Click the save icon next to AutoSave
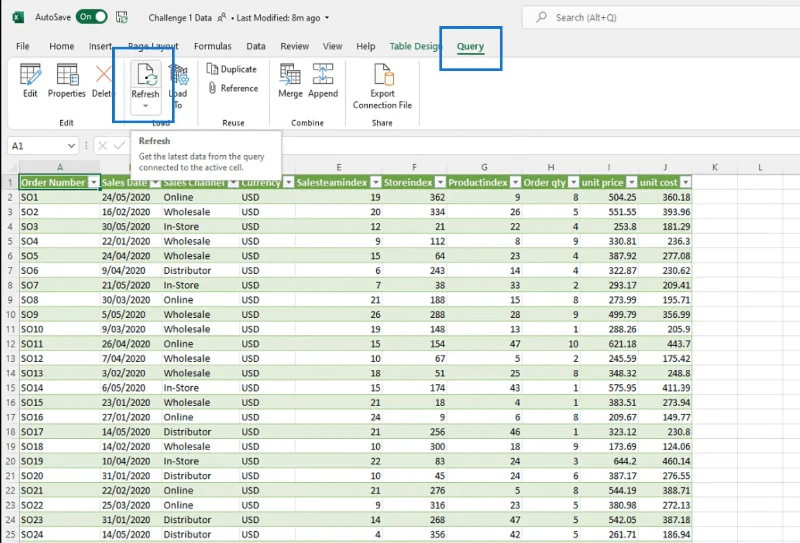800x543 pixels. pyautogui.click(x=122, y=17)
